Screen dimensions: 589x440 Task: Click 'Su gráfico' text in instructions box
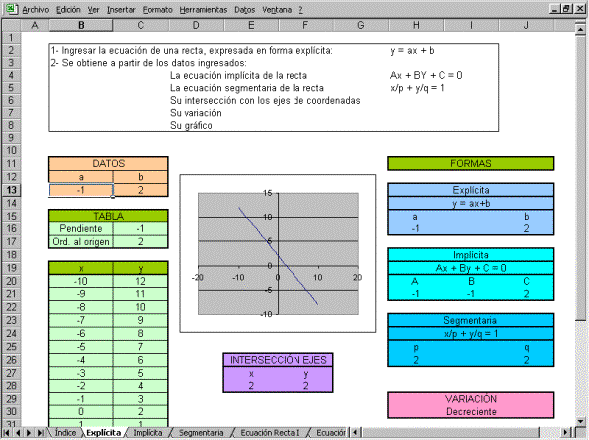(191, 125)
